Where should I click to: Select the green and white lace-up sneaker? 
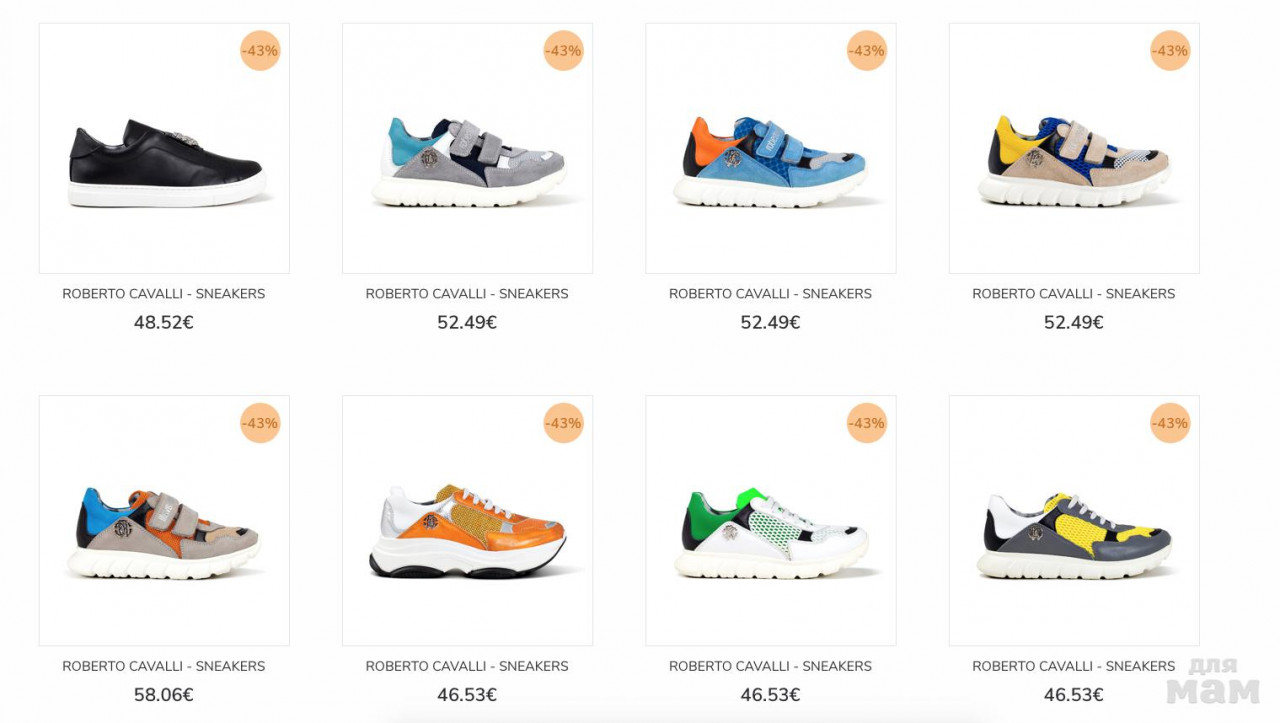tap(770, 533)
